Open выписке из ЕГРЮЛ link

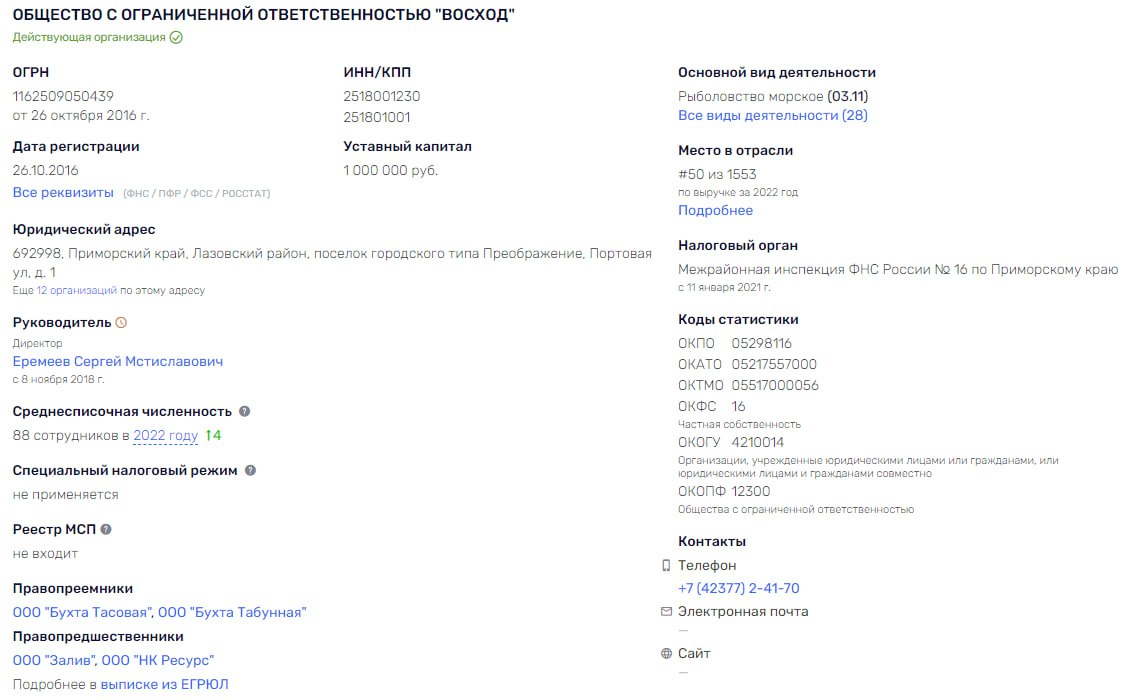click(164, 684)
